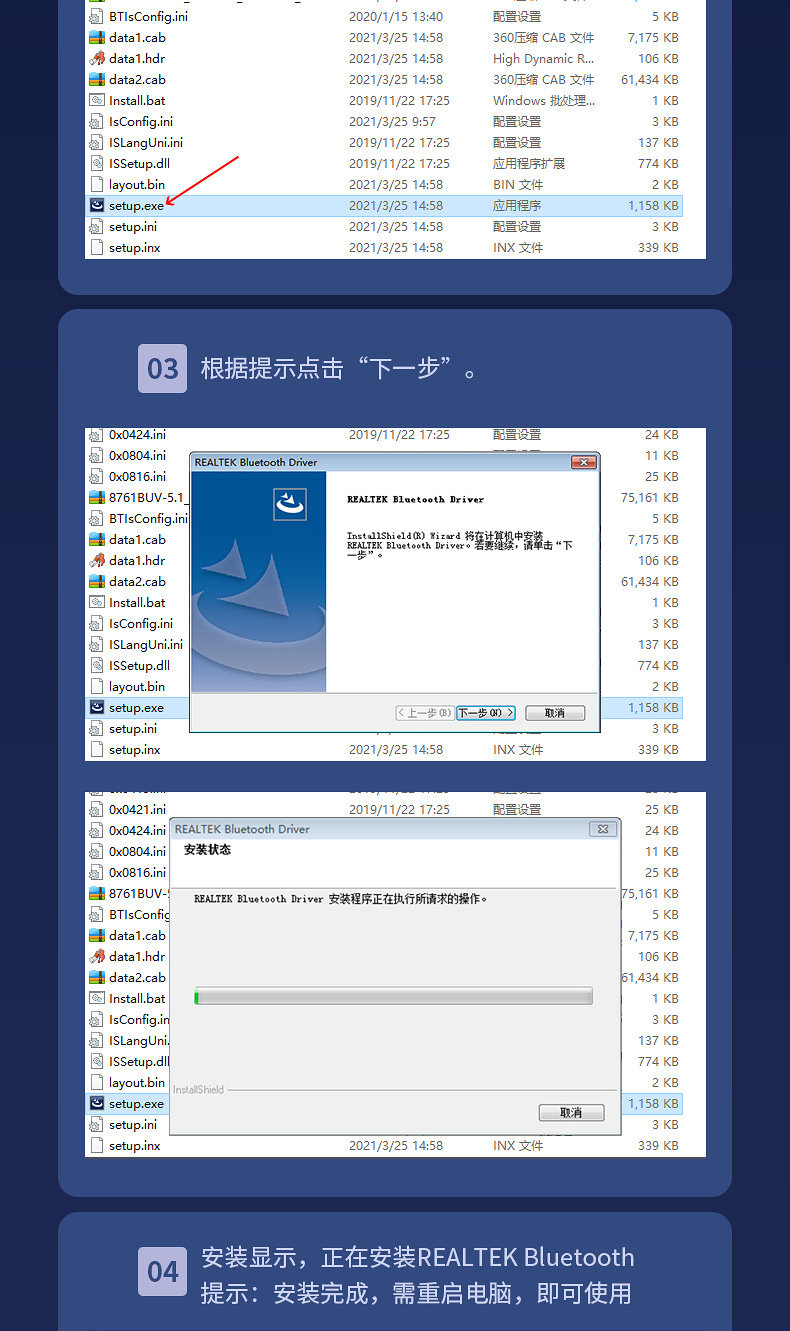The image size is (790, 1331).
Task: Click the data2.cab archive icon in the file list above step 03
Action: tap(97, 79)
